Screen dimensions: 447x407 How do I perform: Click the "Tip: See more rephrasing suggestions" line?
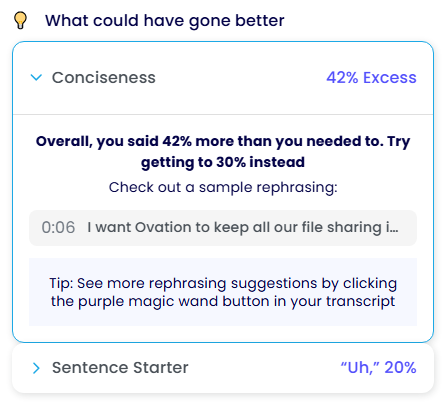coord(223,283)
